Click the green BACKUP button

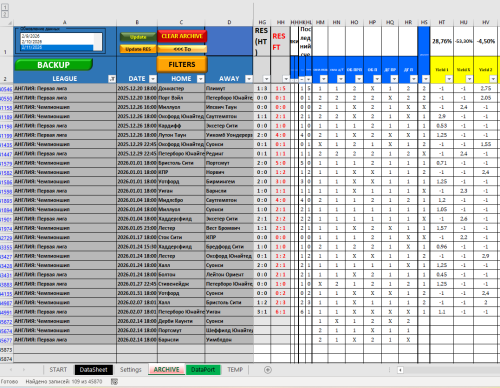[53, 65]
